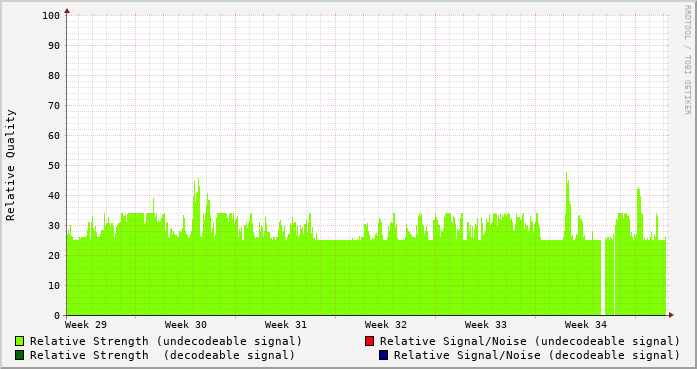Click the dark green decodeable strength swatch
697x369 pixels.
point(20,355)
